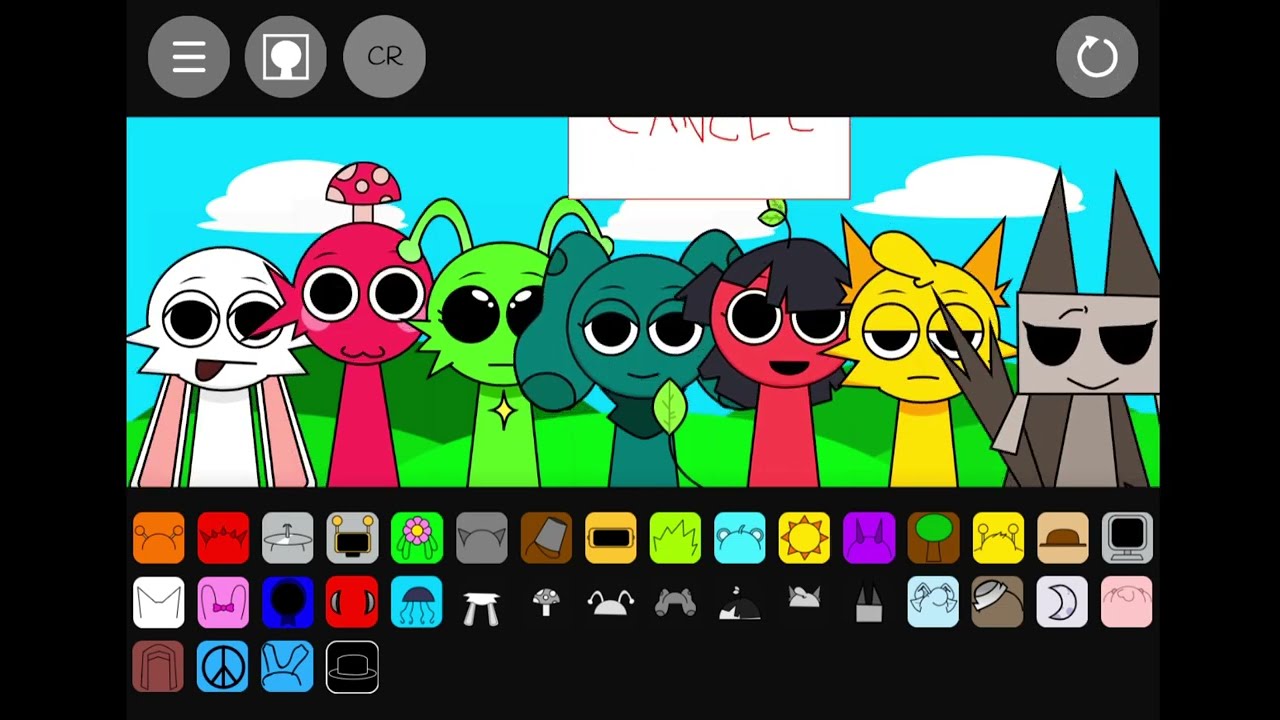Select the dark red hooded icon
Viewport: 1280px width, 720px height.
tap(159, 667)
